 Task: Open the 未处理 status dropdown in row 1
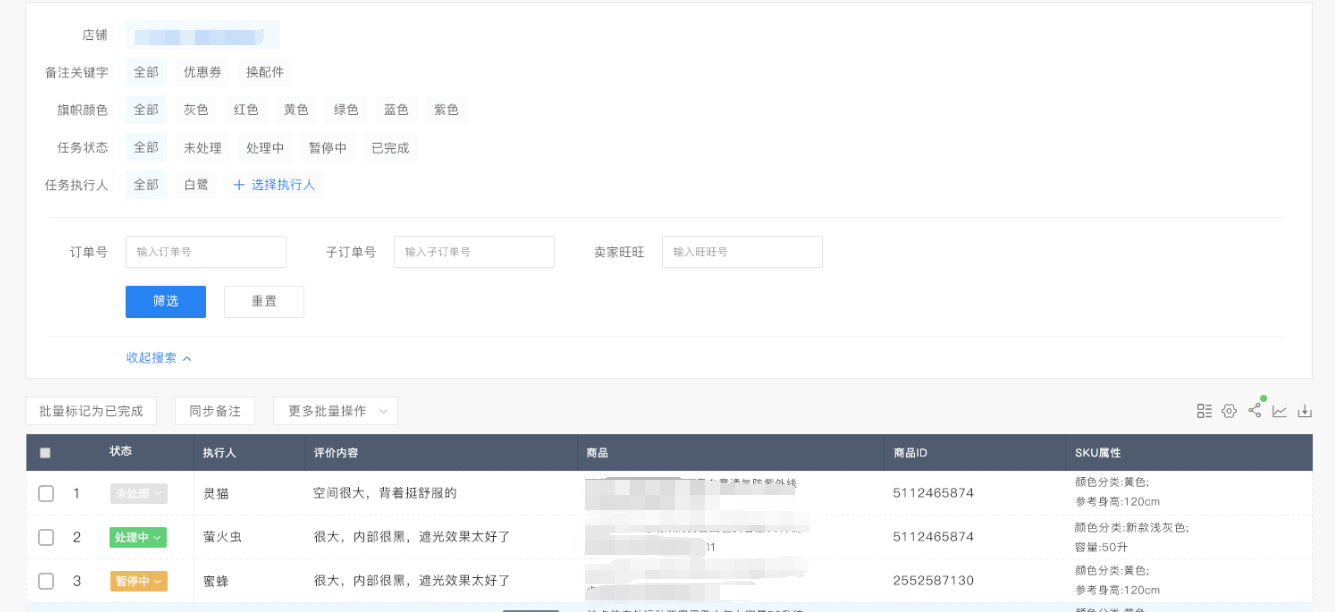click(138, 494)
